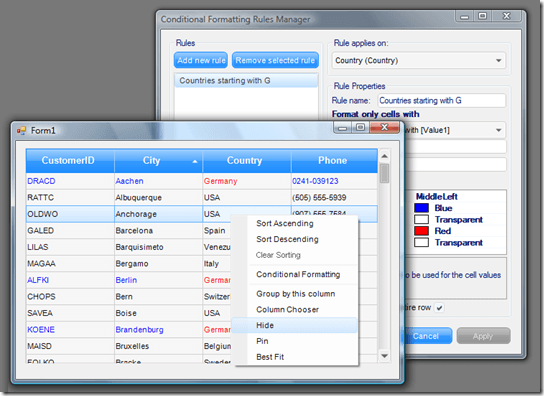The height and width of the screenshot is (396, 544).
Task: Click the MiddleLeft alignment property
Action: pos(436,197)
